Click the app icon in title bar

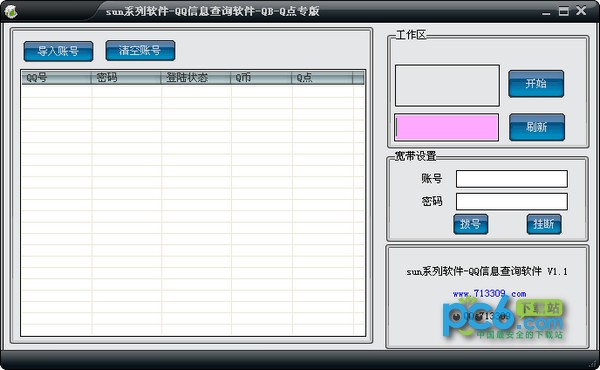tap(11, 11)
